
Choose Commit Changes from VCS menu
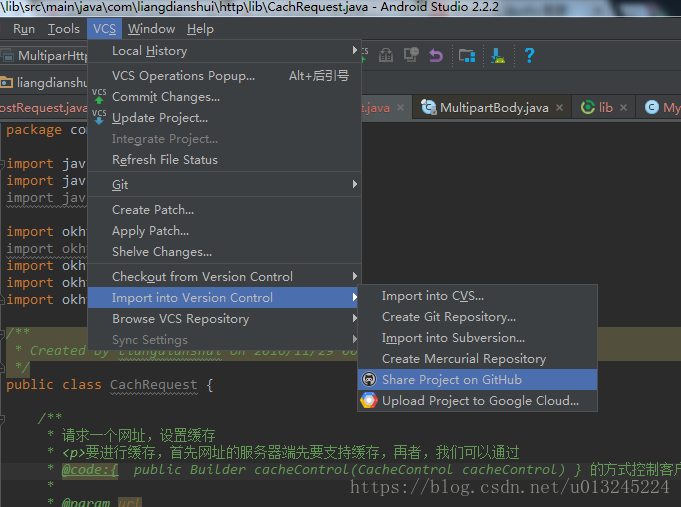[x=225, y=96]
